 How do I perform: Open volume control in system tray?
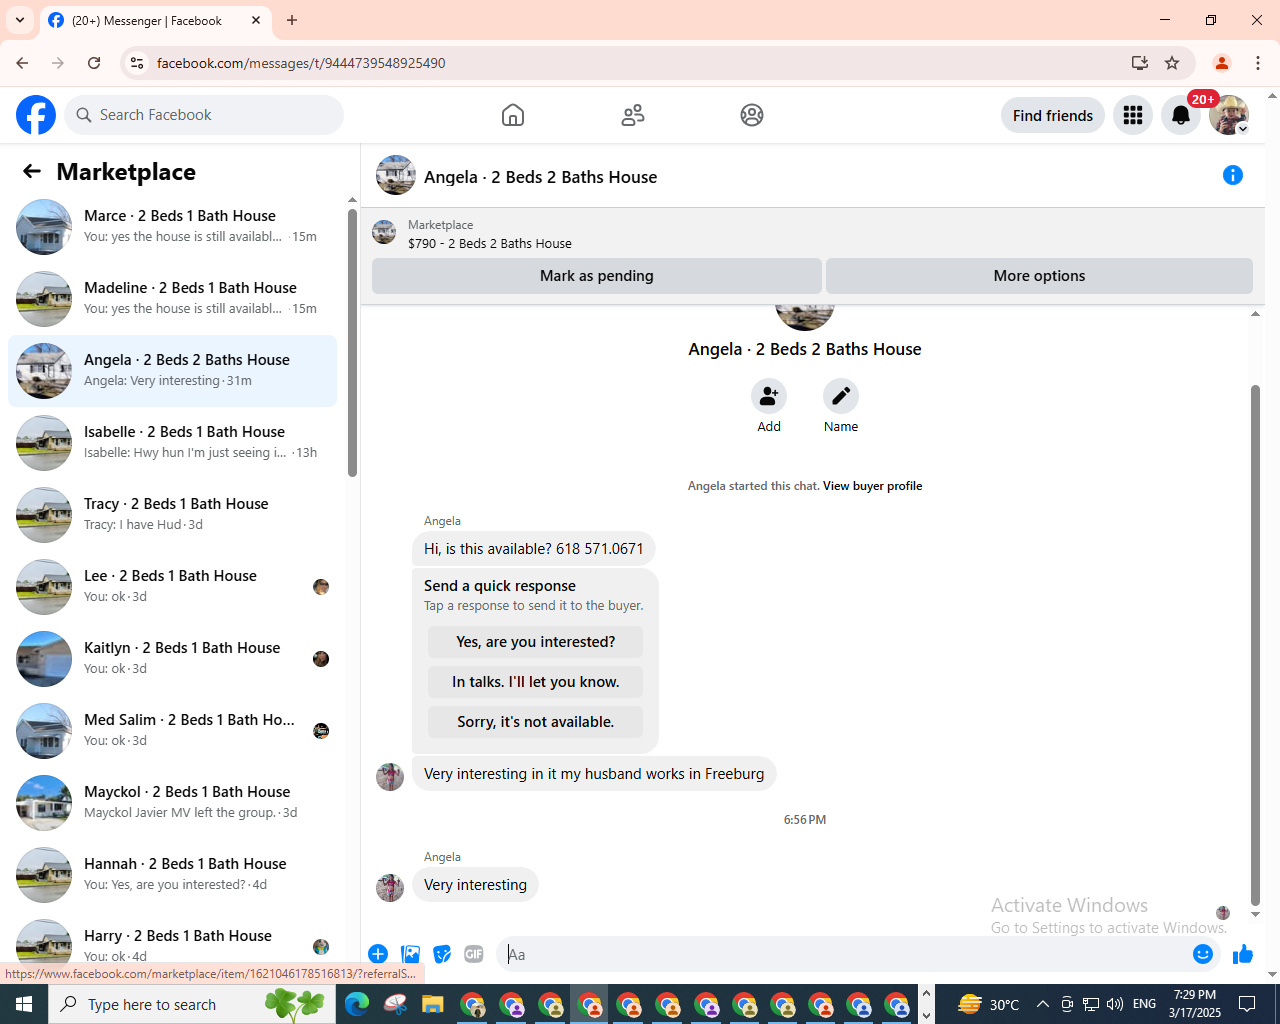[1115, 1004]
